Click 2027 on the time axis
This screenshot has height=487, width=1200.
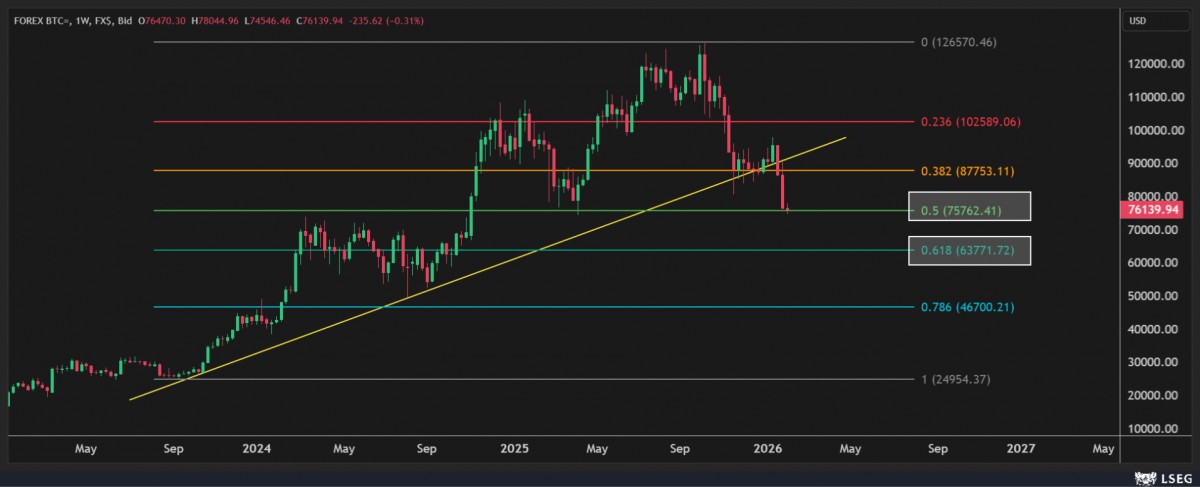[x=1020, y=450]
